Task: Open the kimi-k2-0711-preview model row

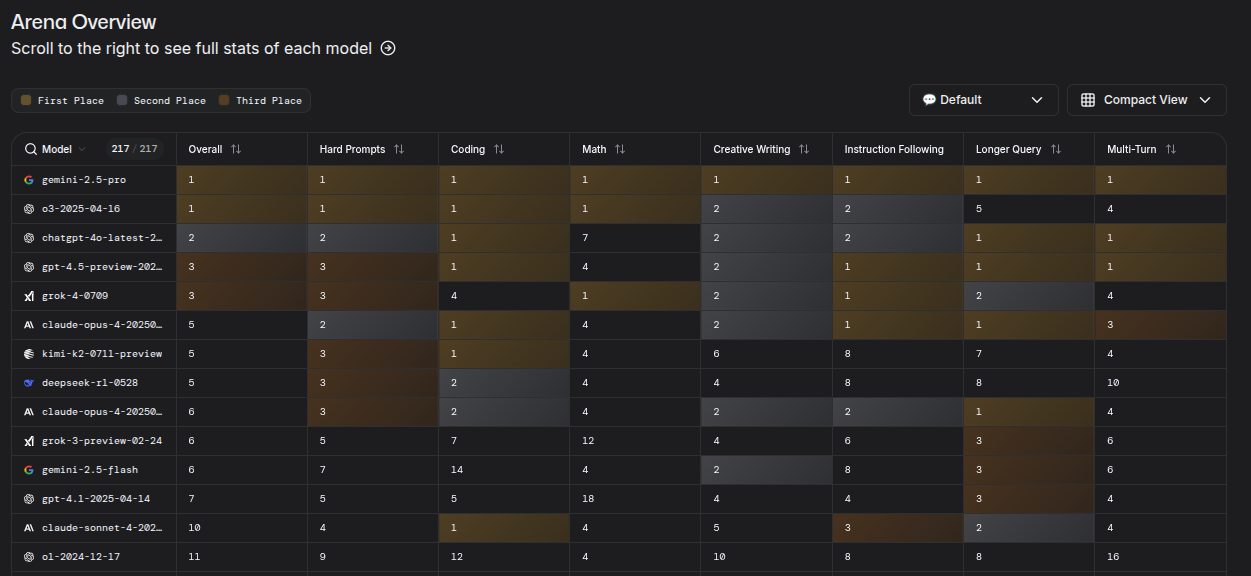Action: click(x=94, y=354)
